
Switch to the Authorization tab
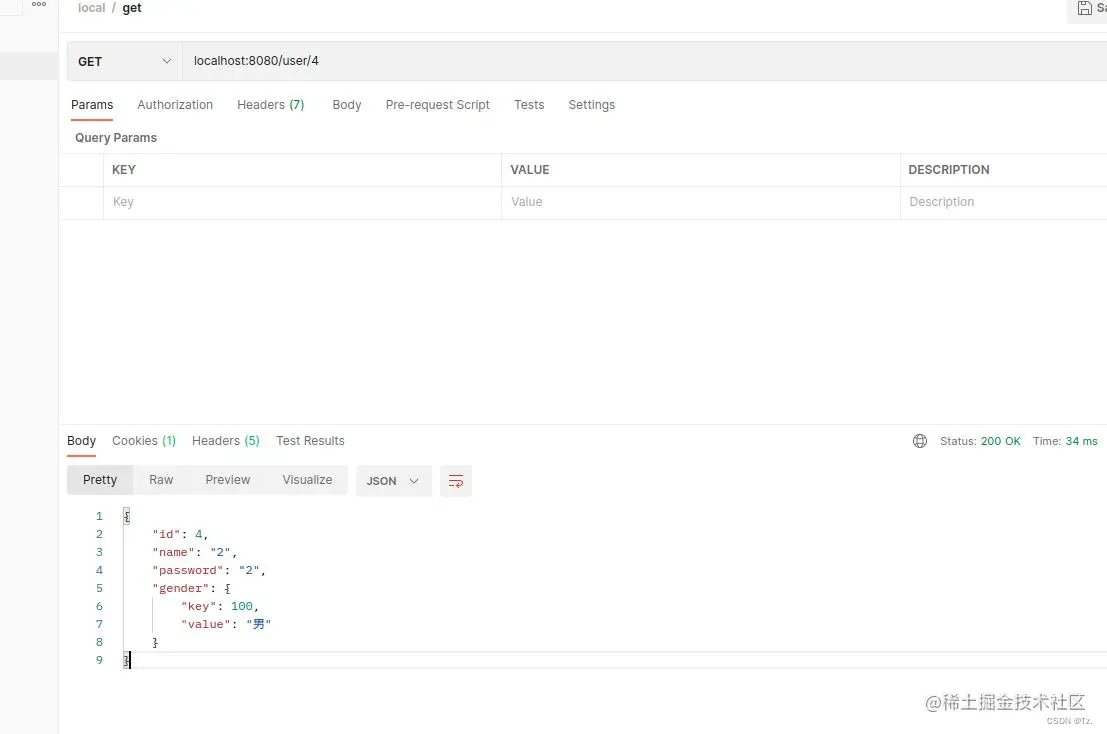tap(175, 105)
